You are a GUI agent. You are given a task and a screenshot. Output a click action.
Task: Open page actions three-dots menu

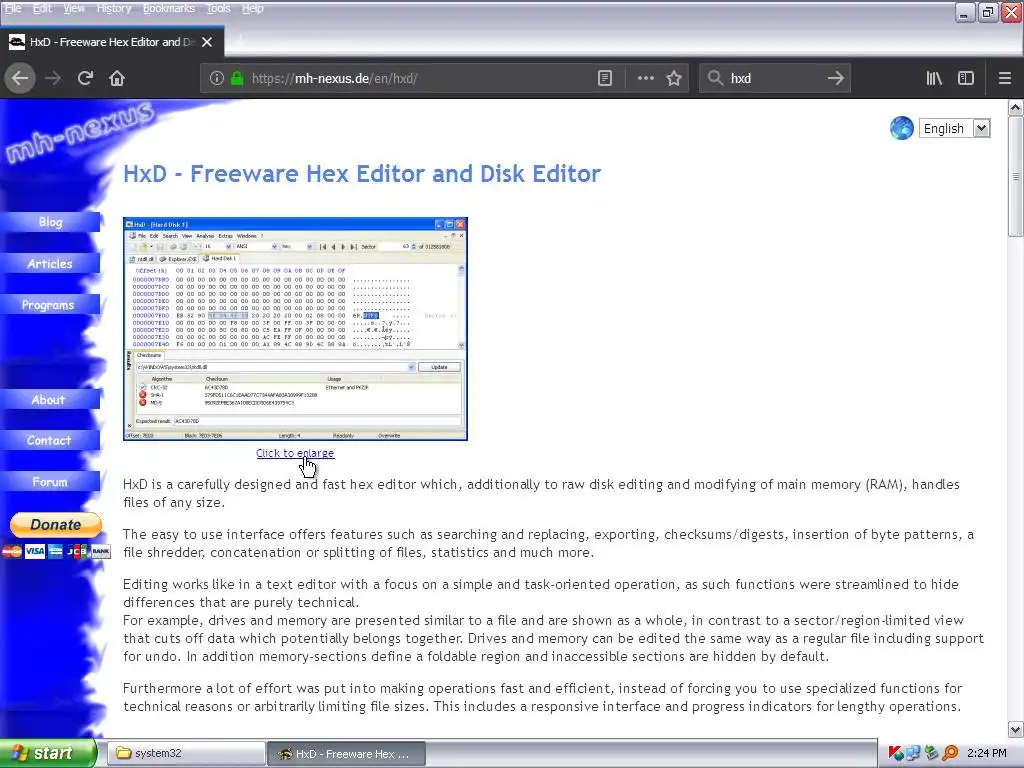645,78
